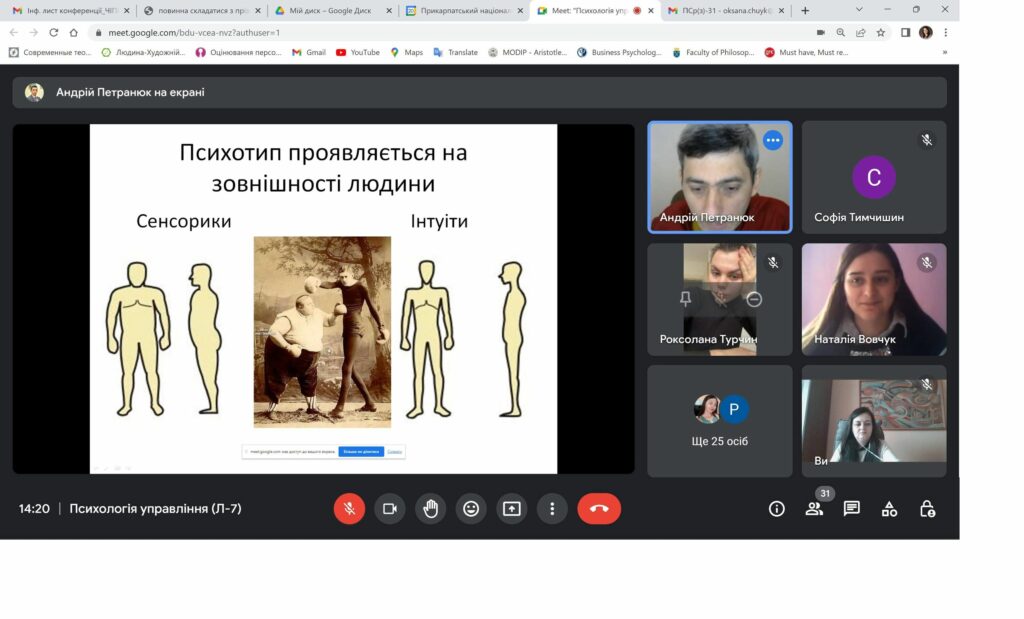Open the emoji reactions panel

coord(471,509)
